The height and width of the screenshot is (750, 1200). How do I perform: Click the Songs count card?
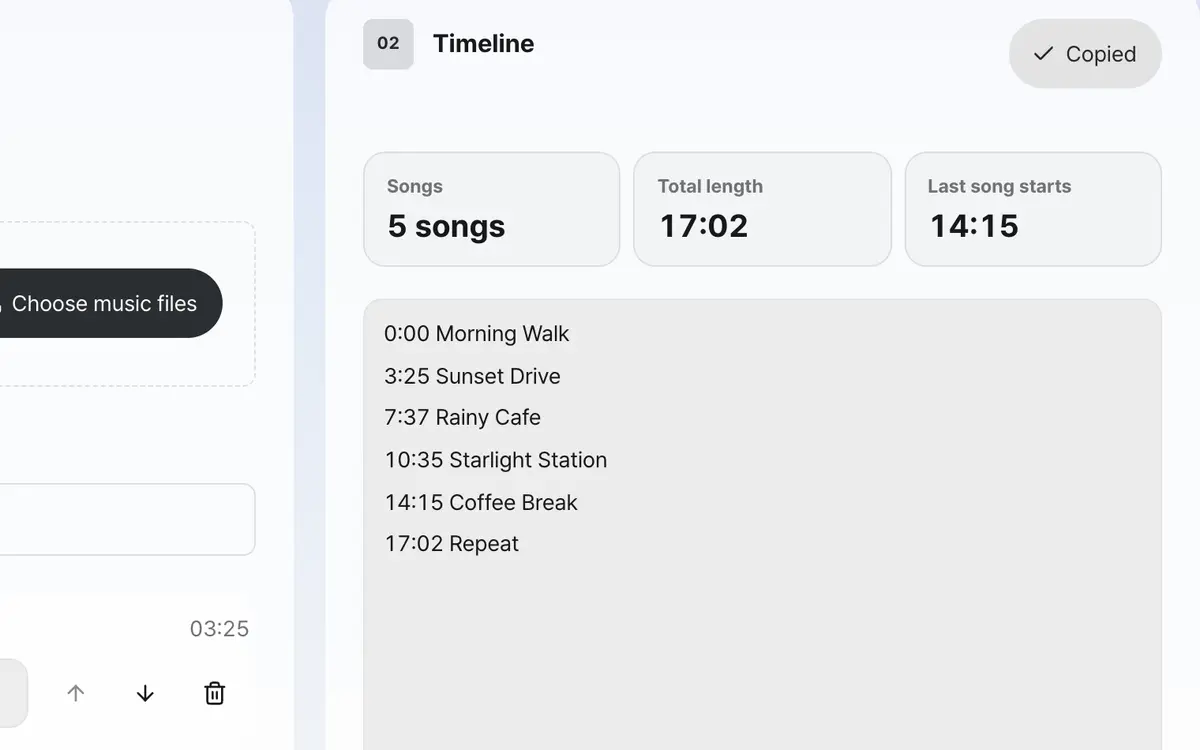tap(491, 209)
